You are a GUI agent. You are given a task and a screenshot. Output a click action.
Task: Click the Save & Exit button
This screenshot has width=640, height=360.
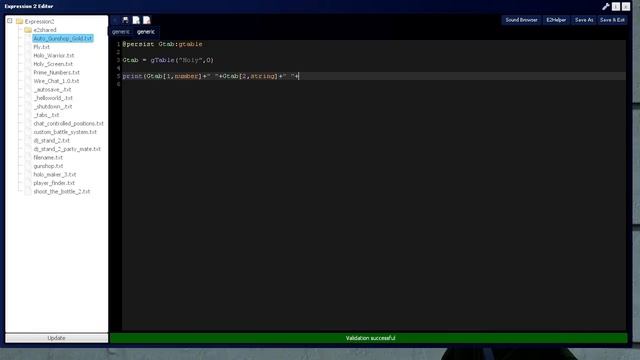pyautogui.click(x=612, y=20)
